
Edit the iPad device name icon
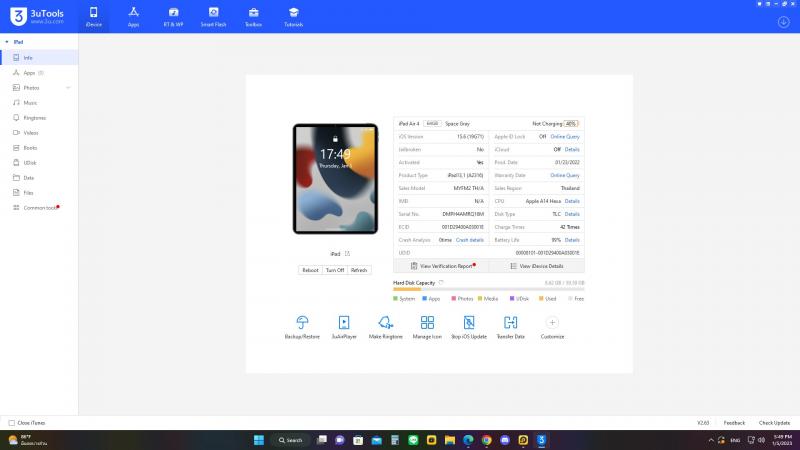pos(347,254)
